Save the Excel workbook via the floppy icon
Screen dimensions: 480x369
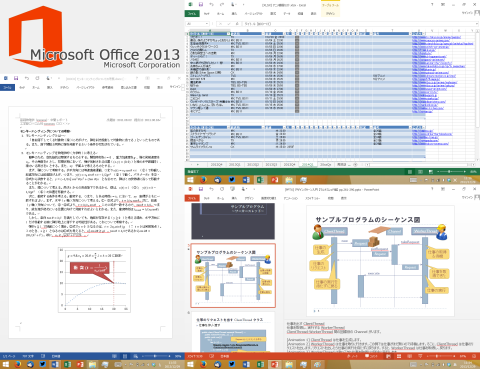[201, 5]
